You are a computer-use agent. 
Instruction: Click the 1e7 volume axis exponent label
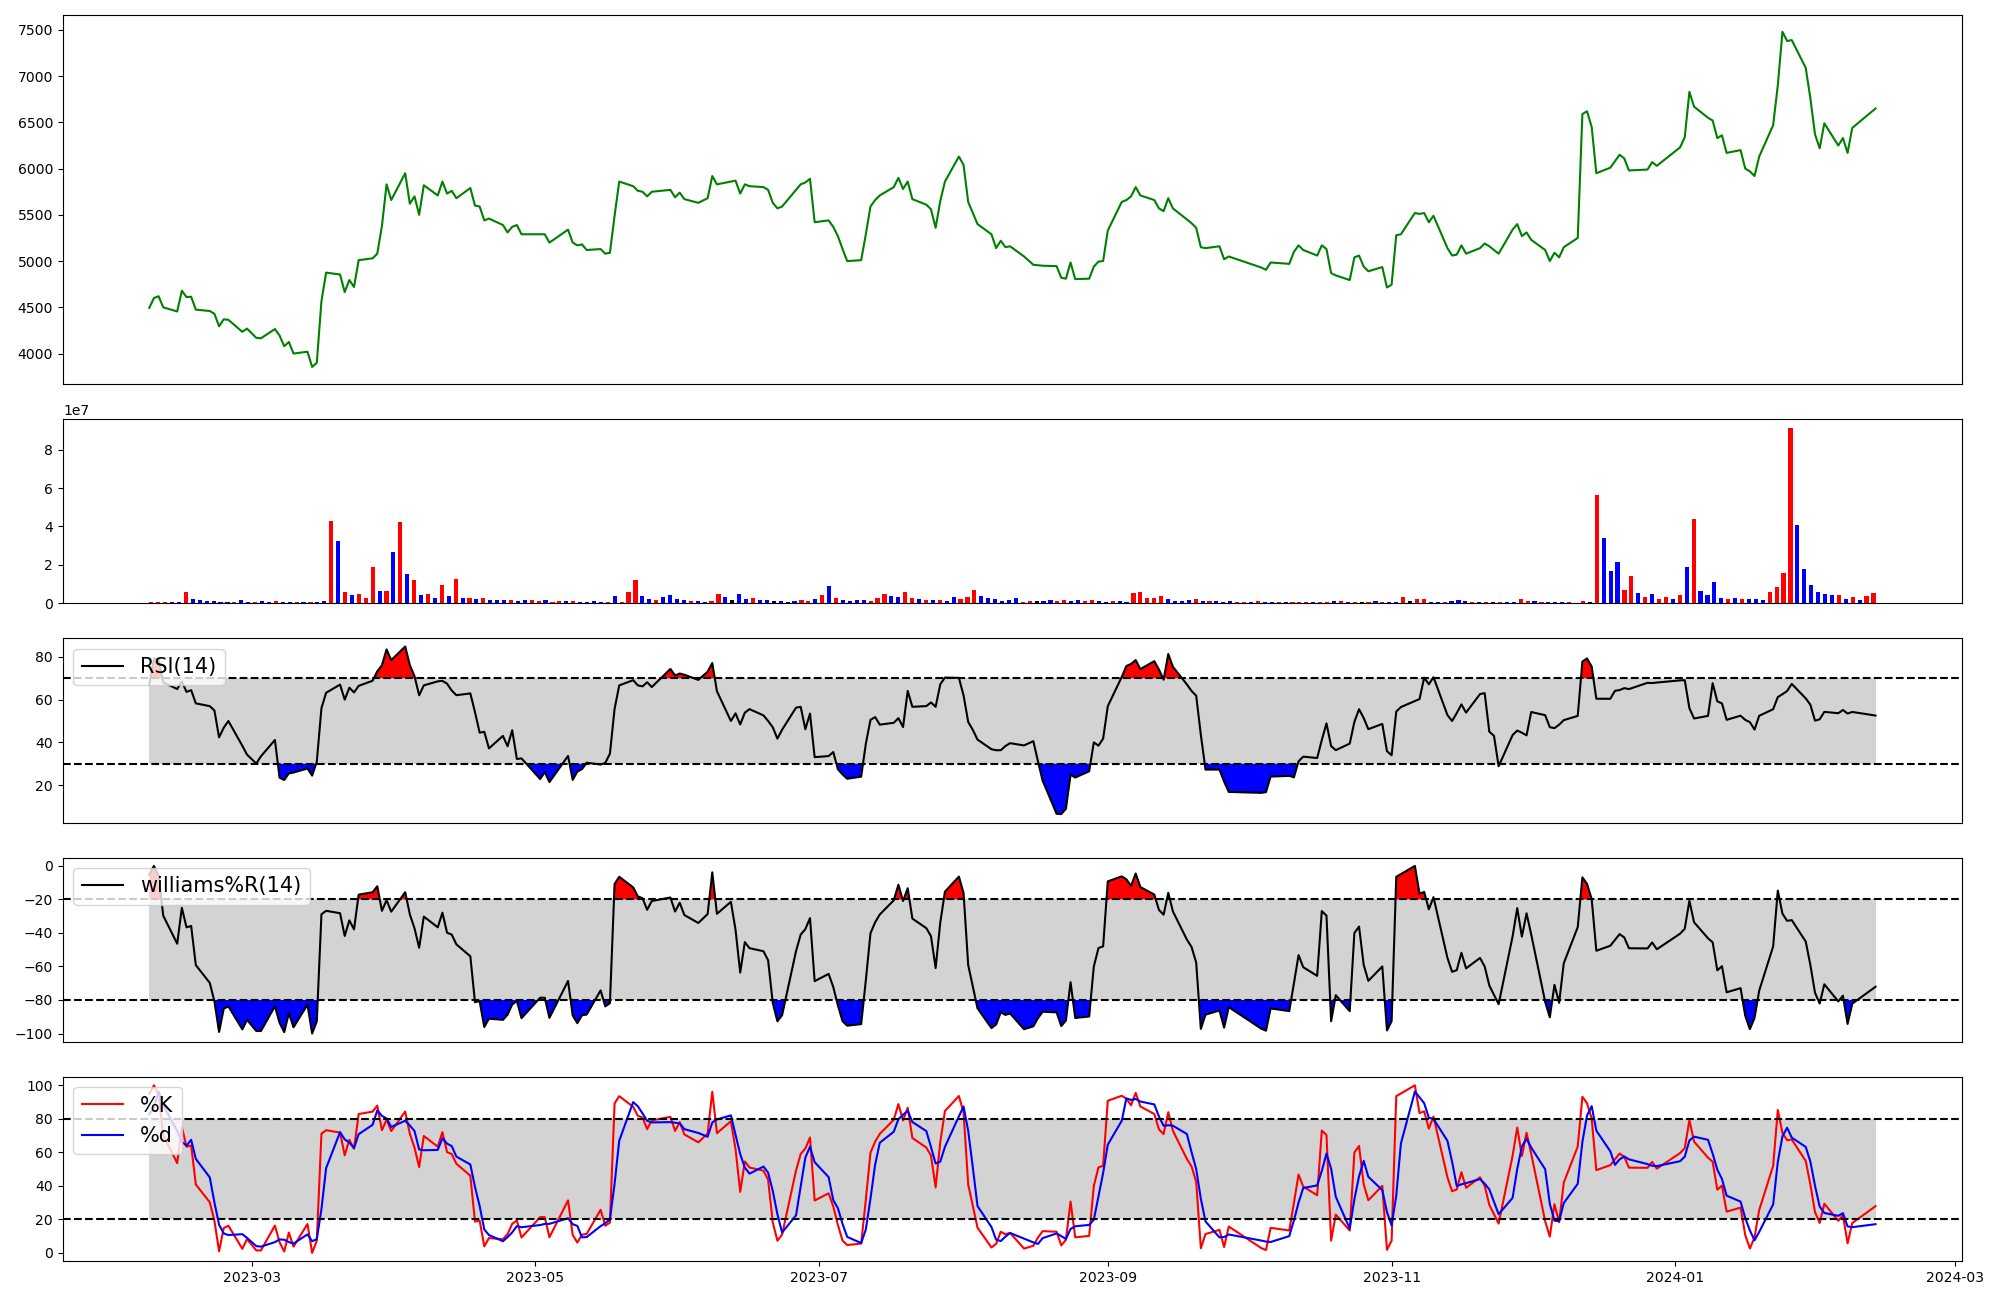(x=75, y=411)
